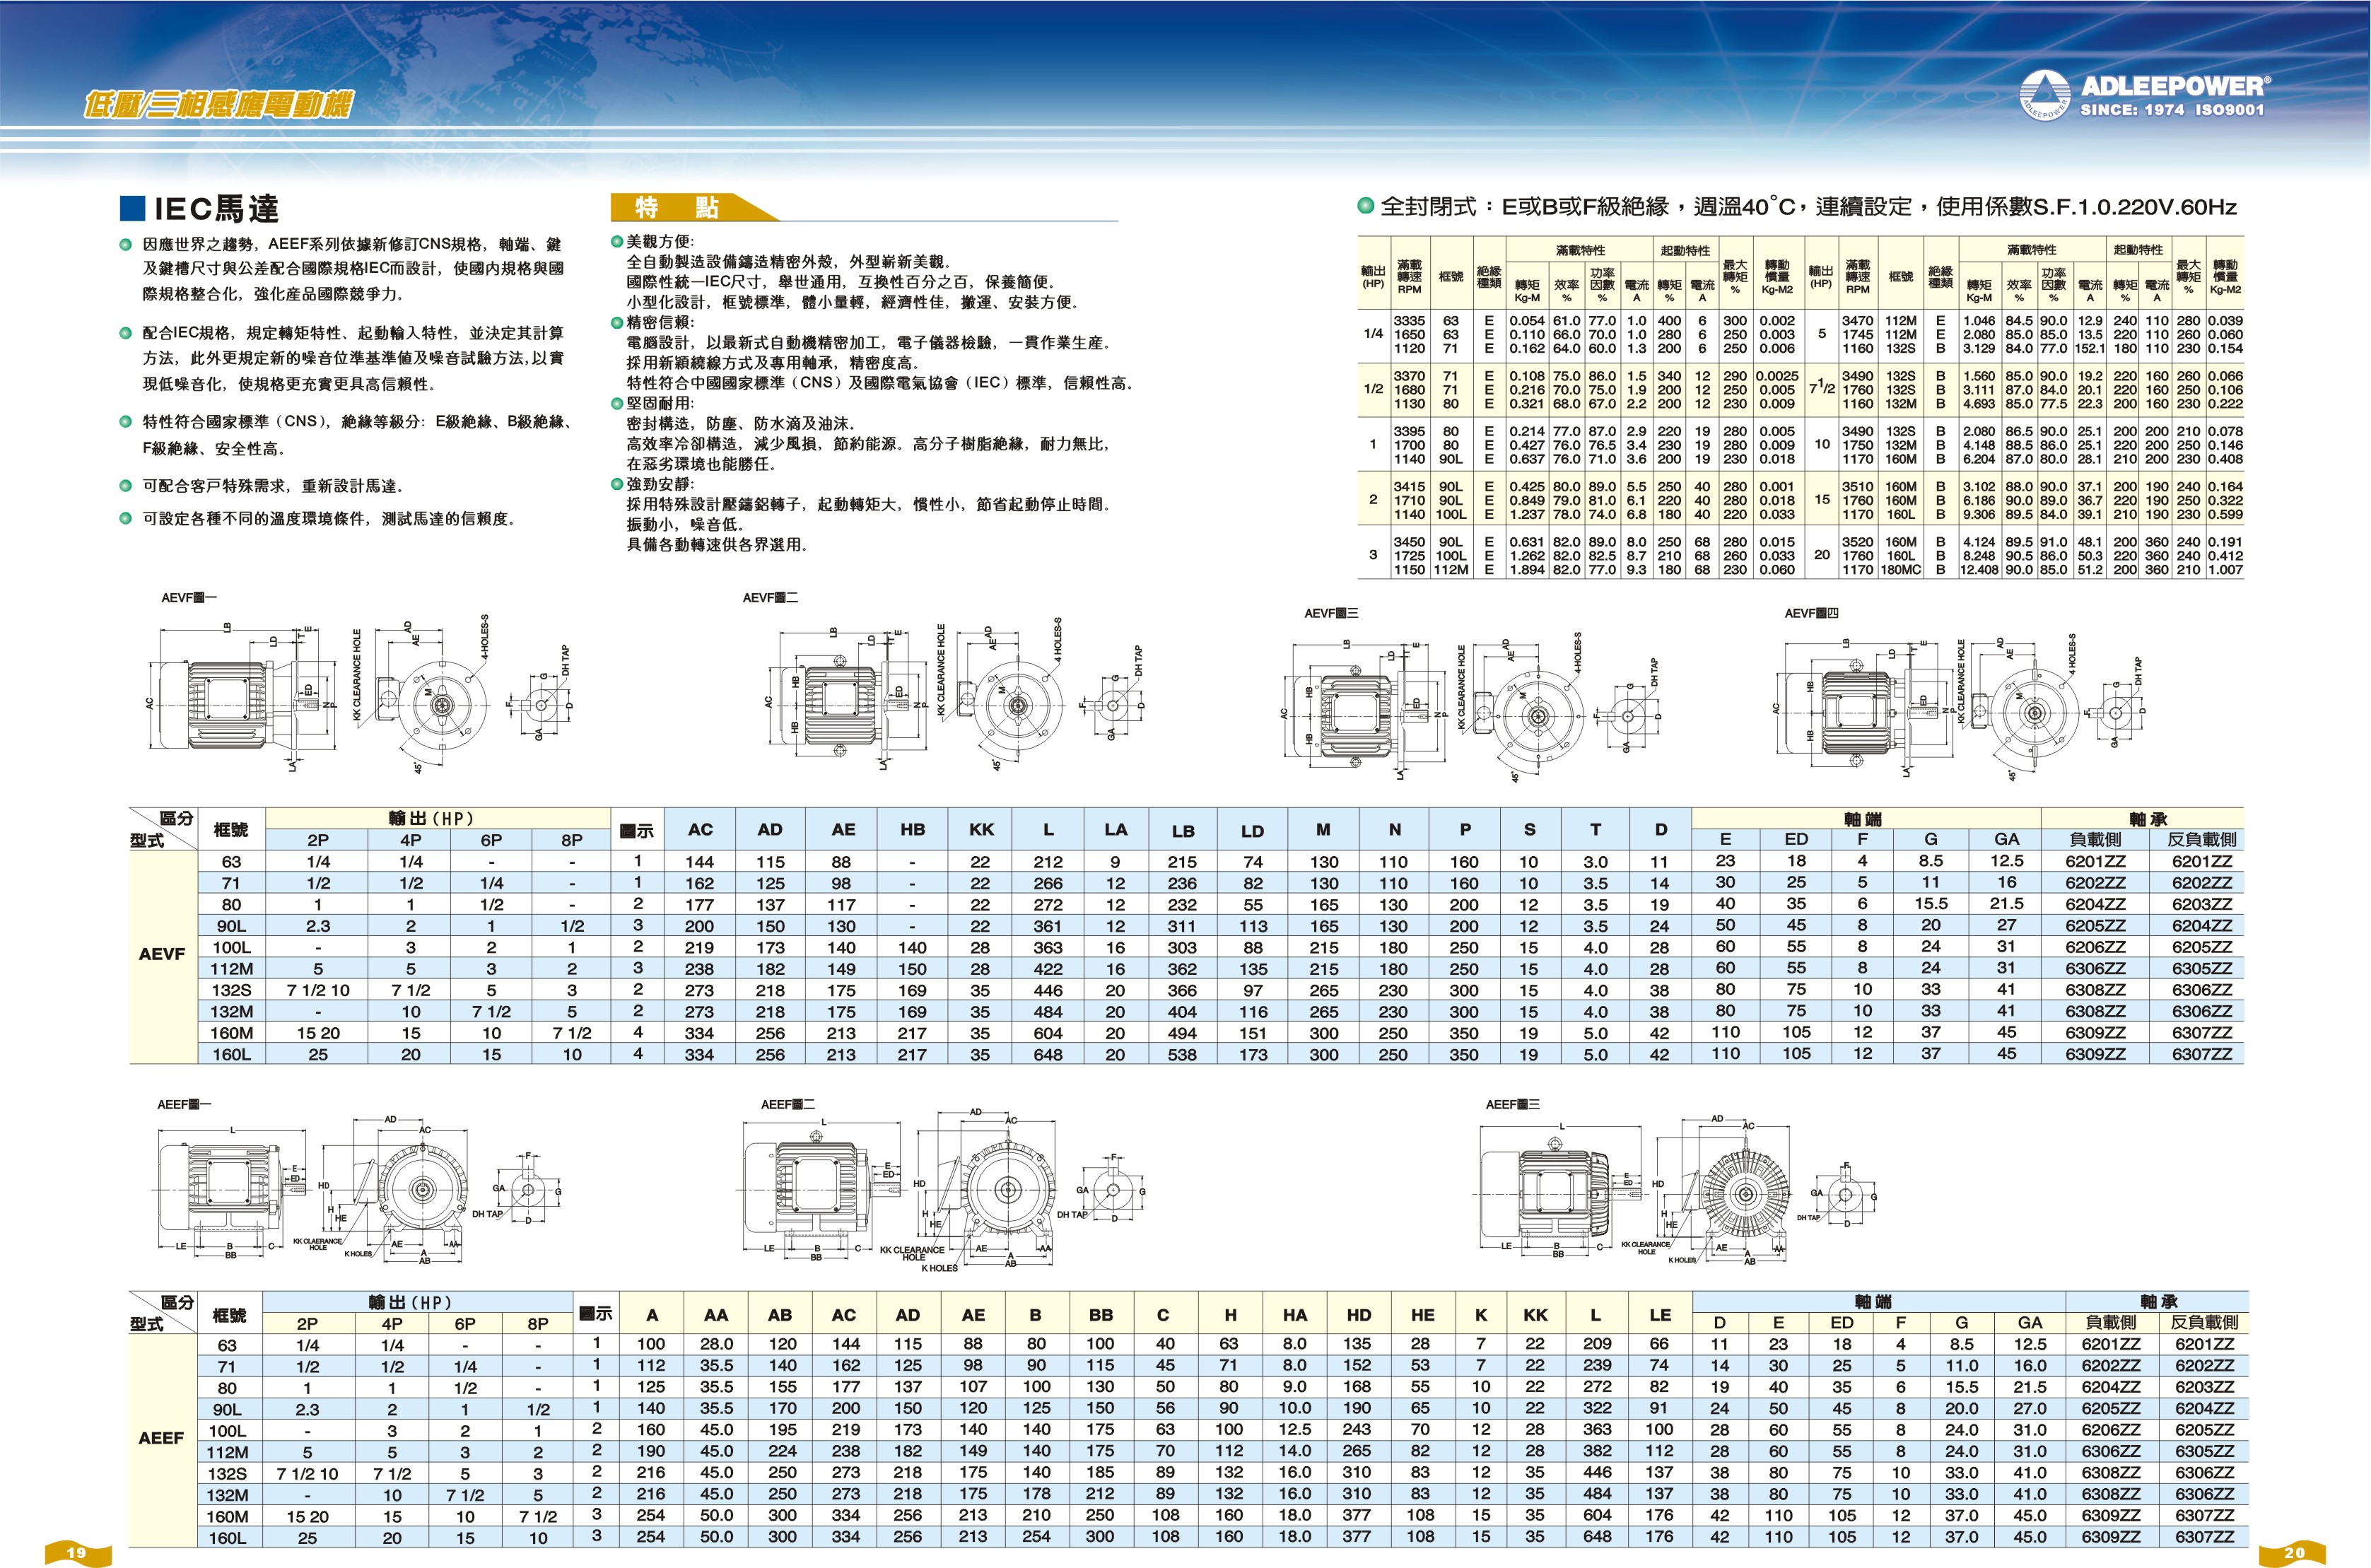This screenshot has height=1568, width=2371.
Task: Click page number 20 badge
Action: point(2294,1553)
